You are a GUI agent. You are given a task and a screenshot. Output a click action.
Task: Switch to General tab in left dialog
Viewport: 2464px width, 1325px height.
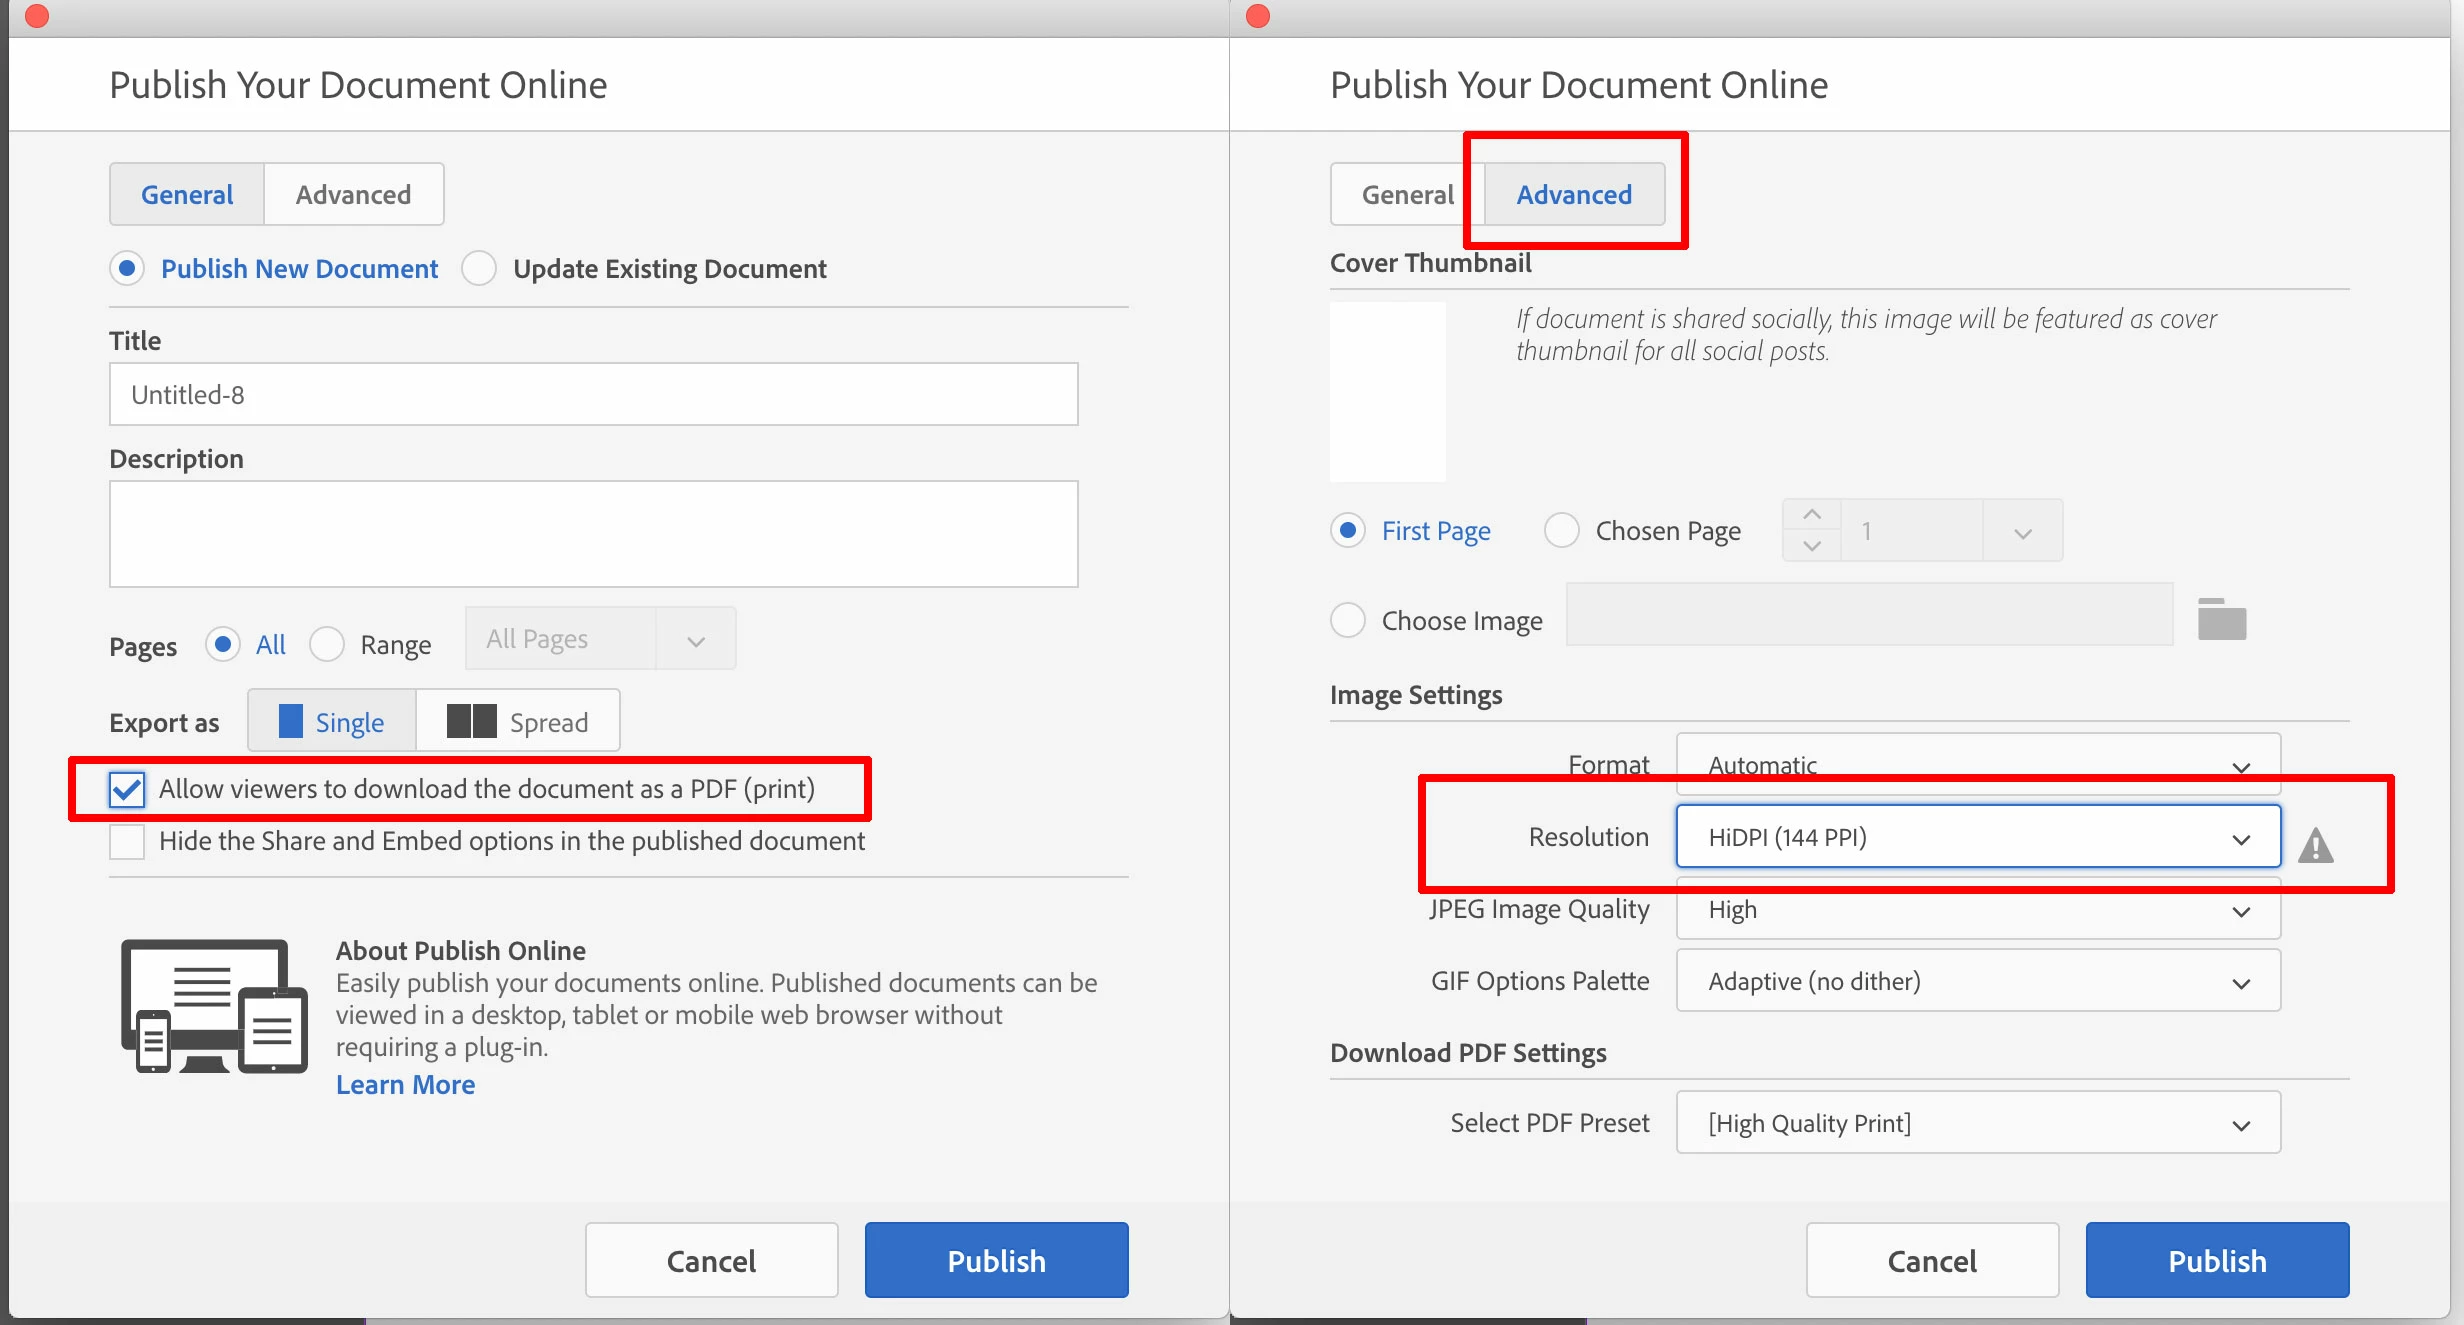187,194
